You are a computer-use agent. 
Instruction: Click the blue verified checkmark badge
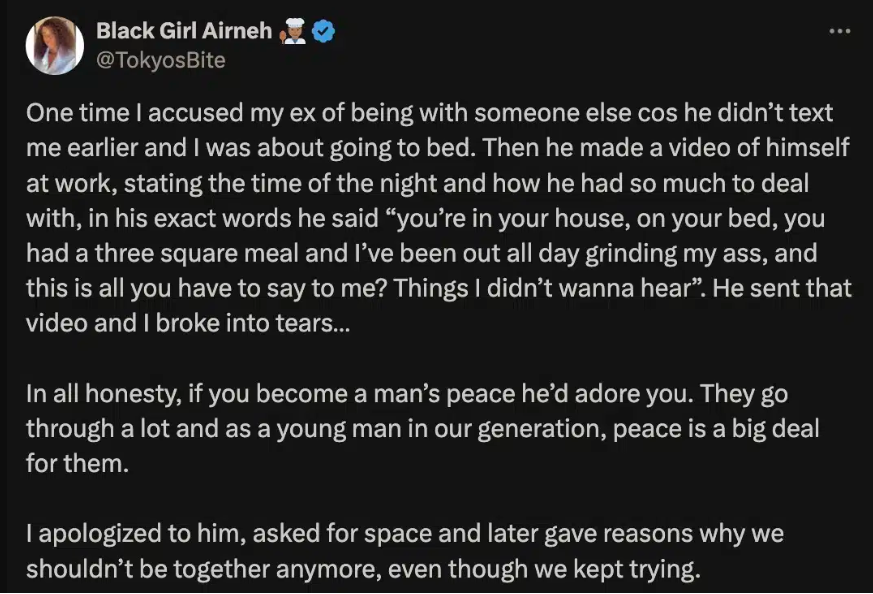point(323,31)
